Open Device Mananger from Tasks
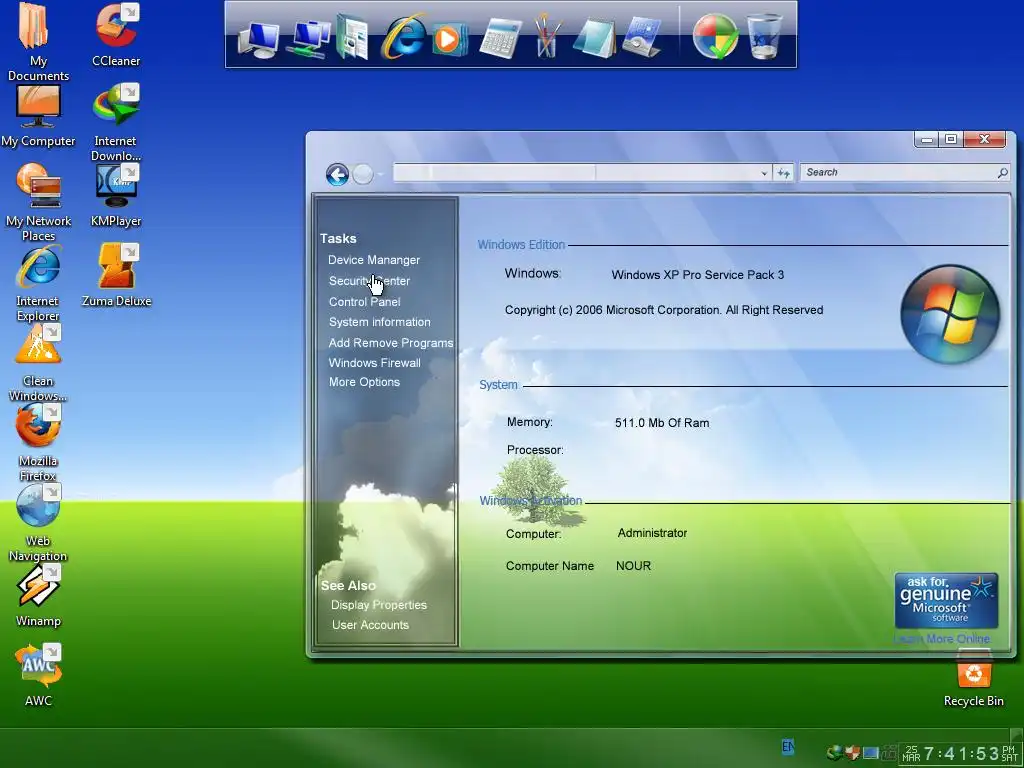1024x768 pixels. click(x=374, y=260)
